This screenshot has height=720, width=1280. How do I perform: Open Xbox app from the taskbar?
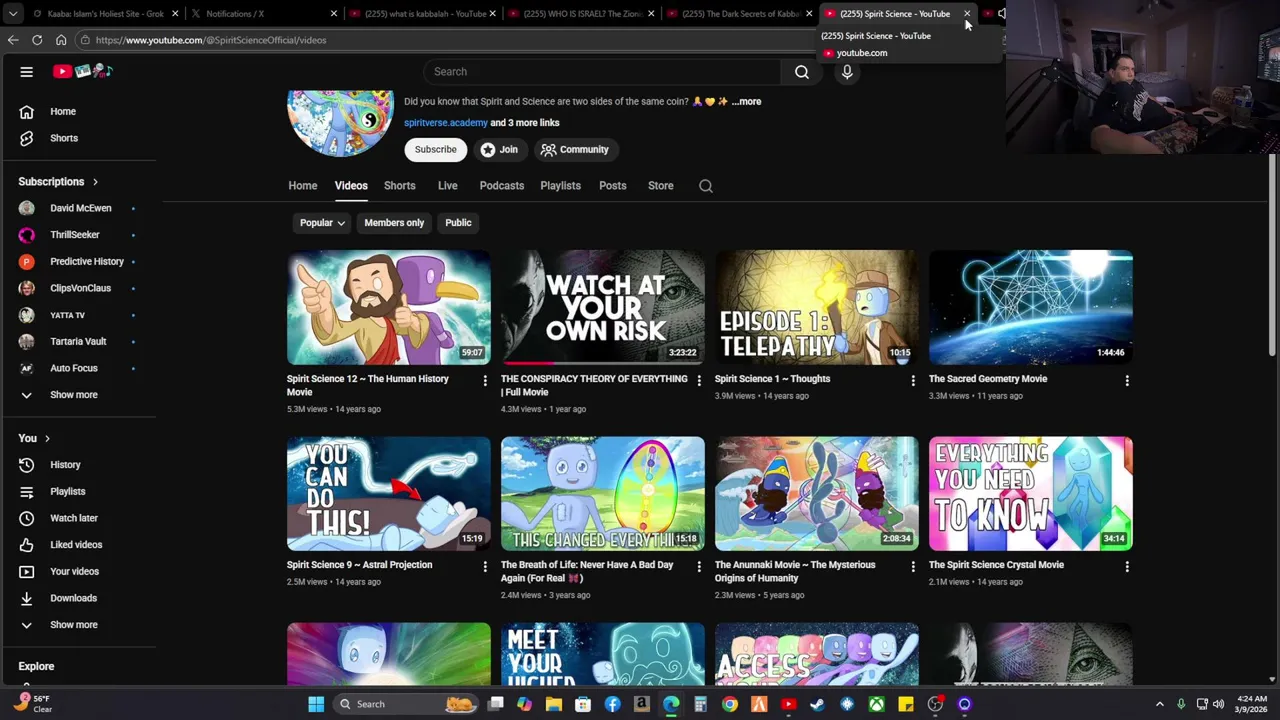[876, 704]
